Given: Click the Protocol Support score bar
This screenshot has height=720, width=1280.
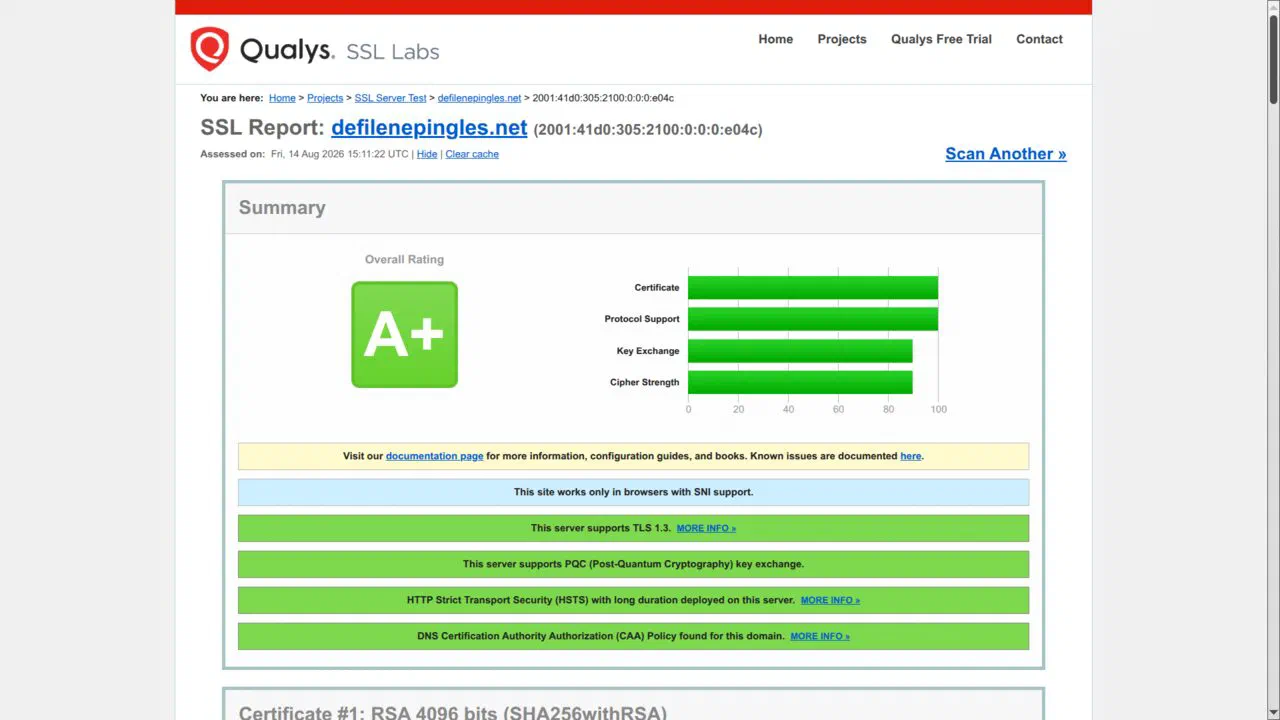Looking at the screenshot, I should point(813,319).
